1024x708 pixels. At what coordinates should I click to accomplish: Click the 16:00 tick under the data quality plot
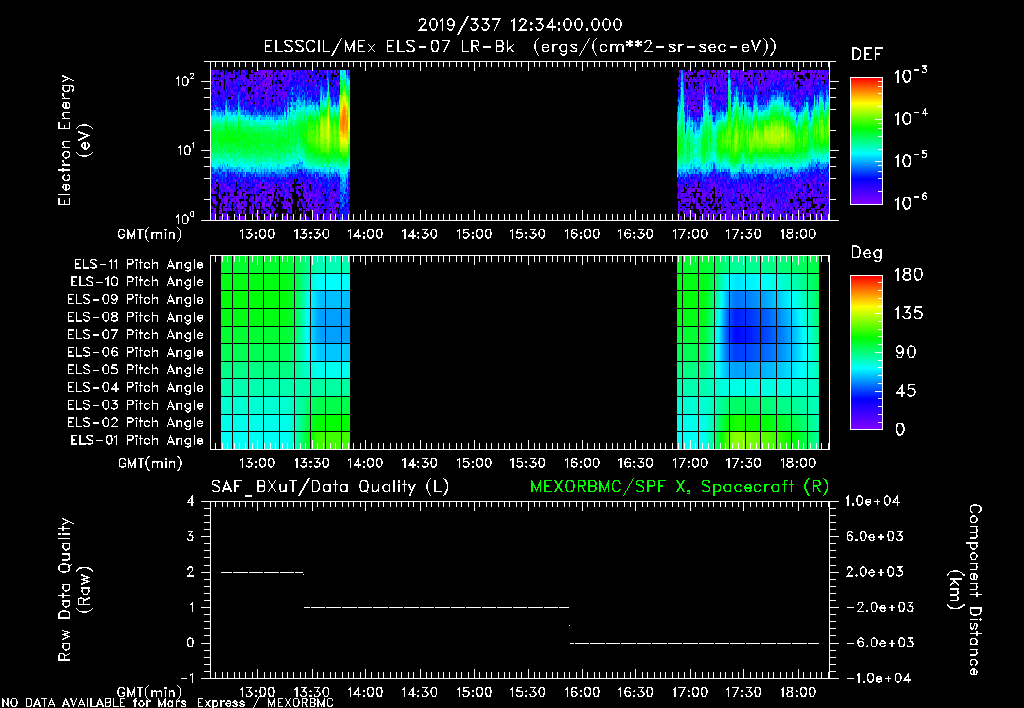pyautogui.click(x=582, y=692)
